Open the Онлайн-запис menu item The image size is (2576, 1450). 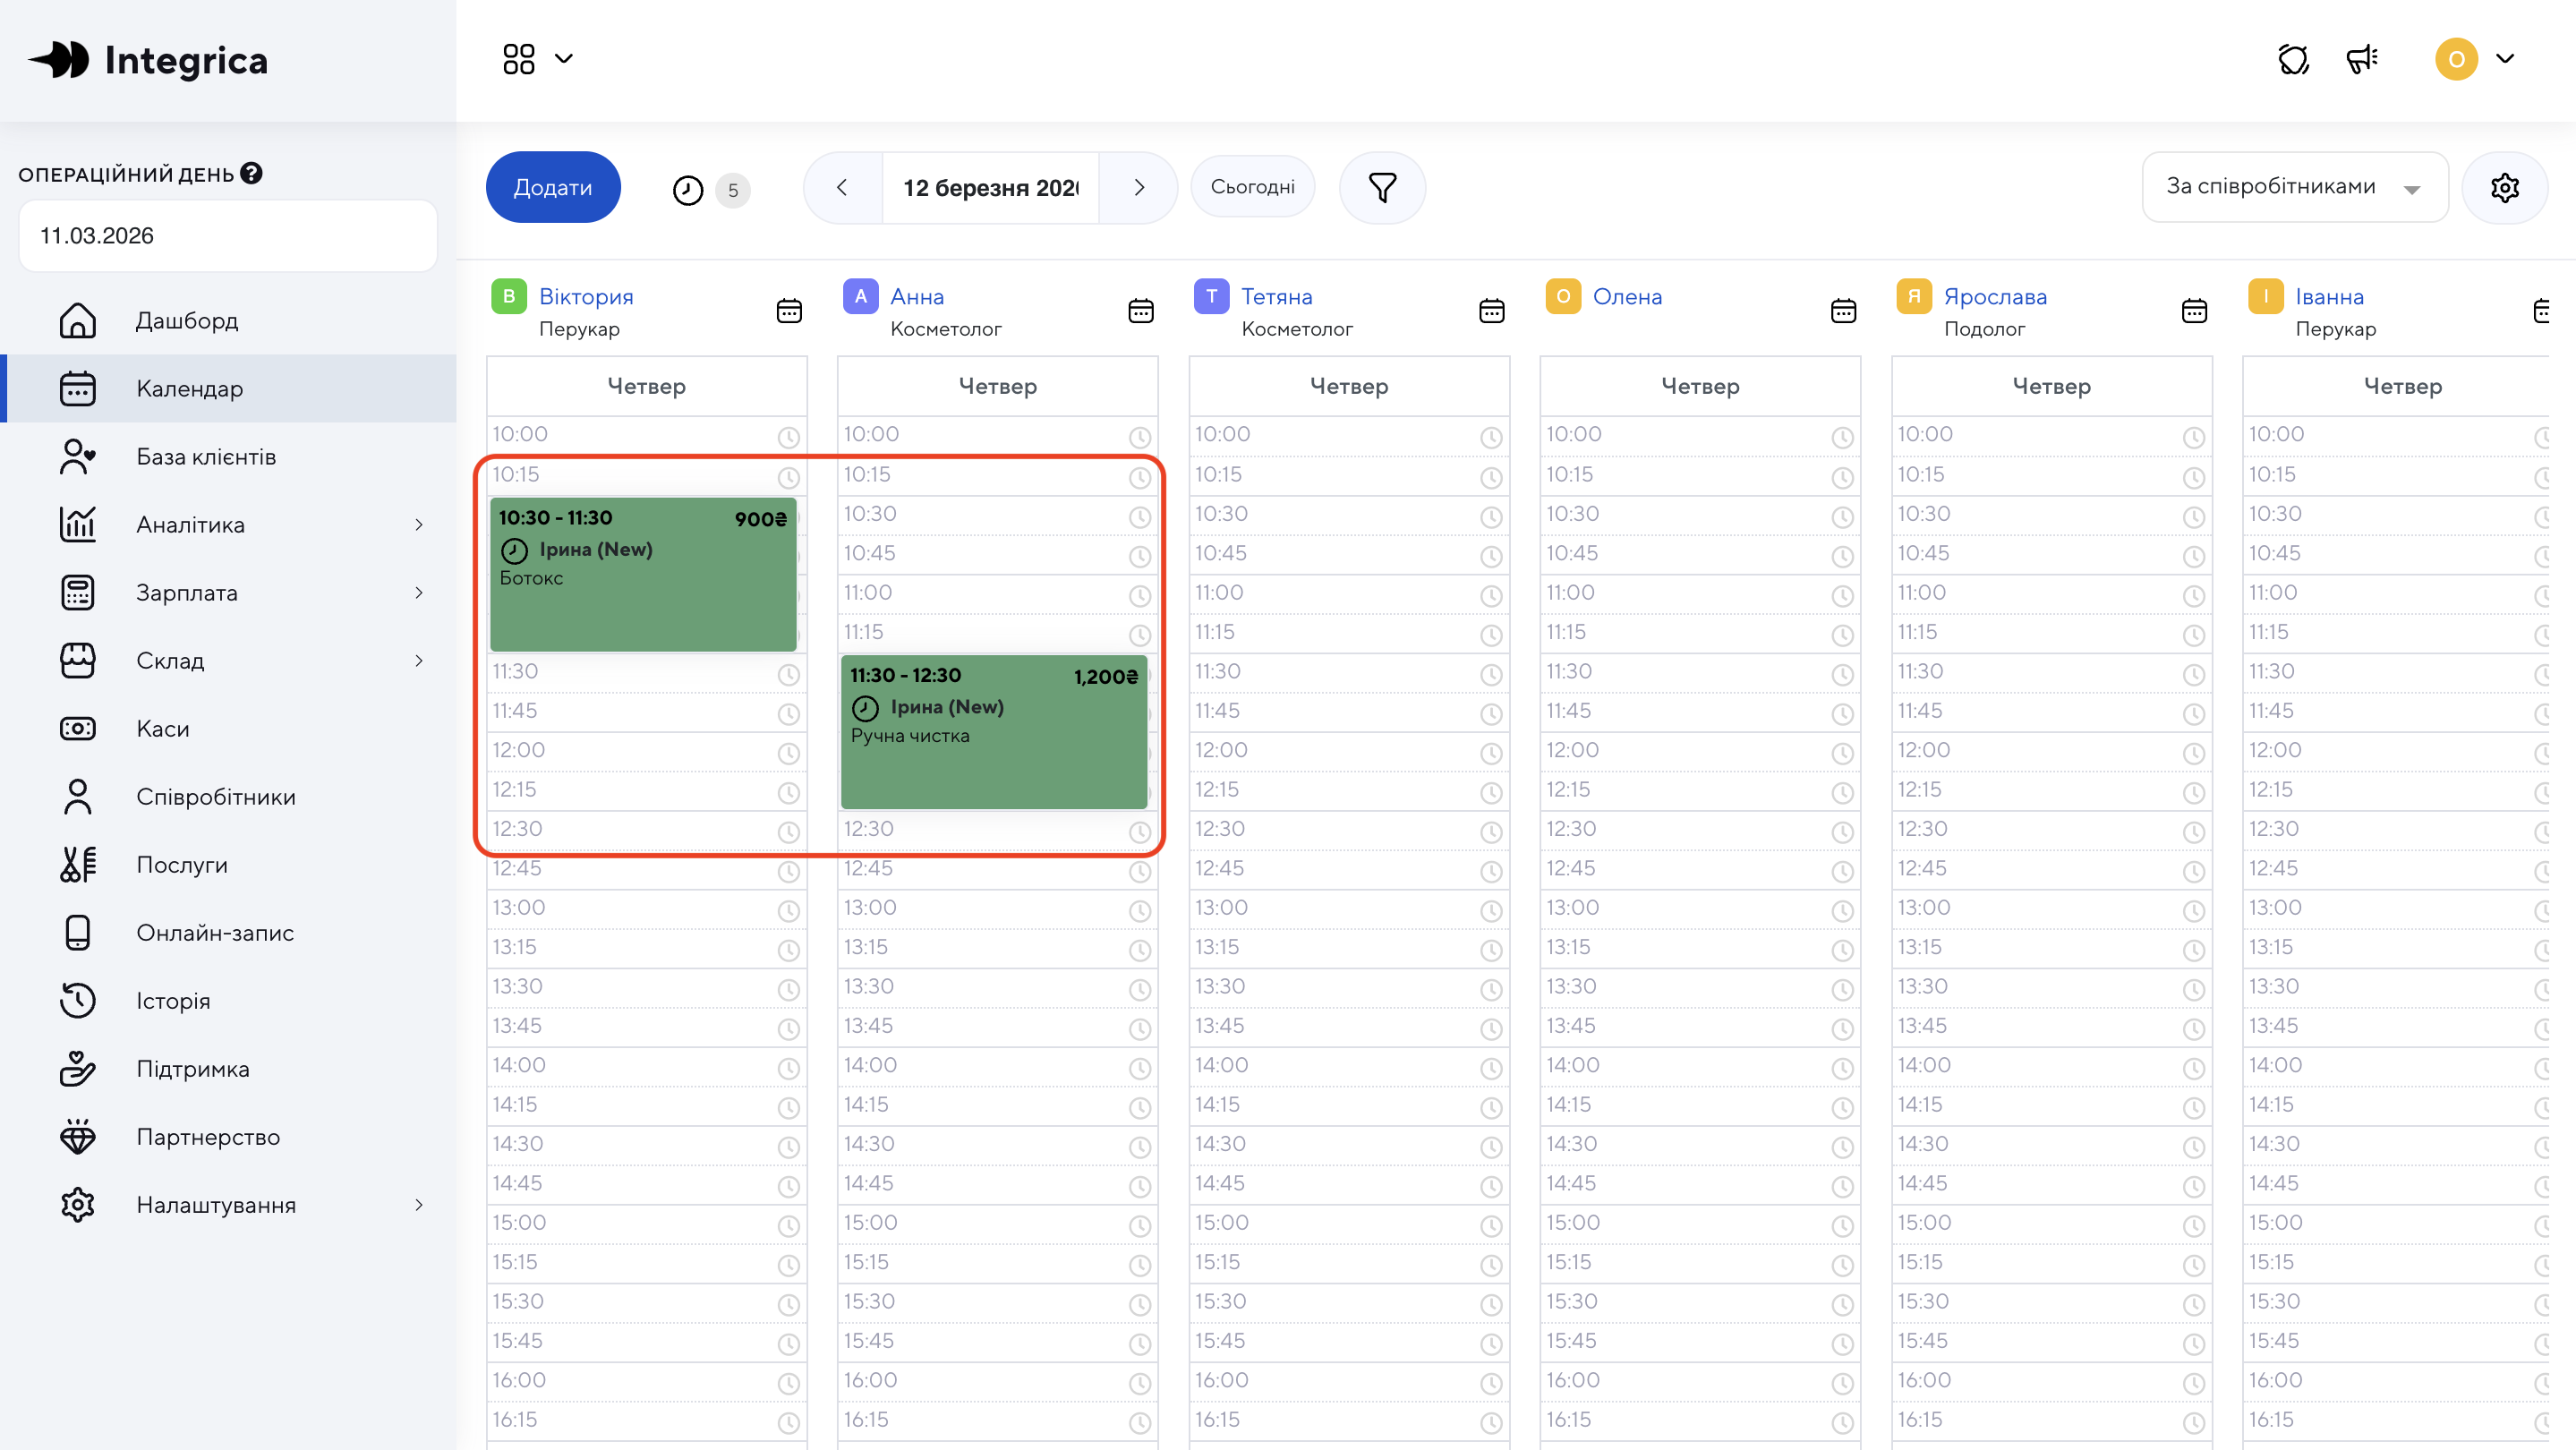[215, 932]
